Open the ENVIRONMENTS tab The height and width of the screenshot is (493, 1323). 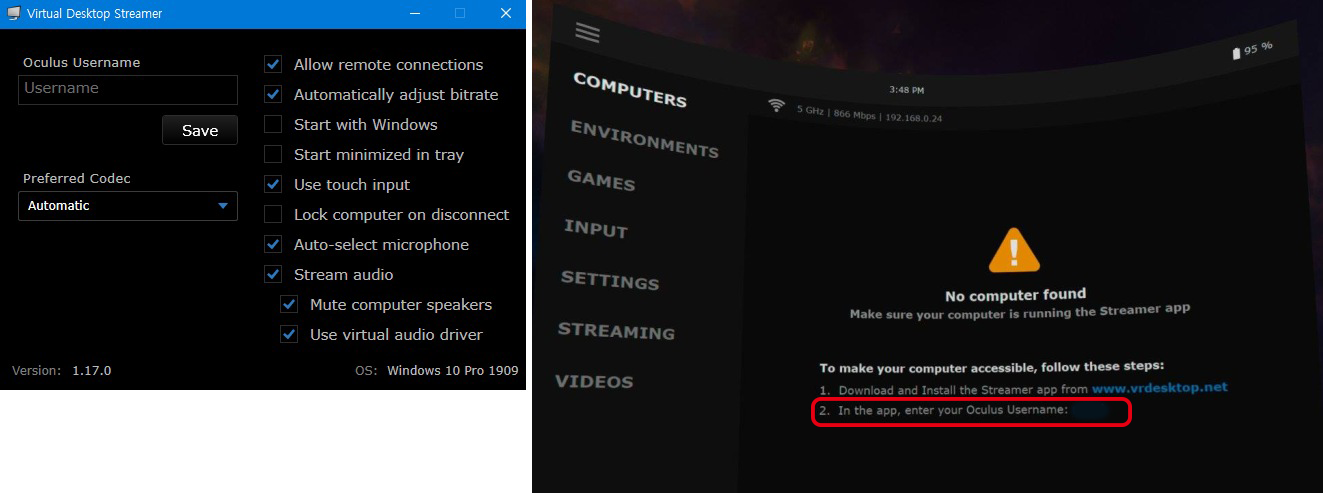coord(644,139)
